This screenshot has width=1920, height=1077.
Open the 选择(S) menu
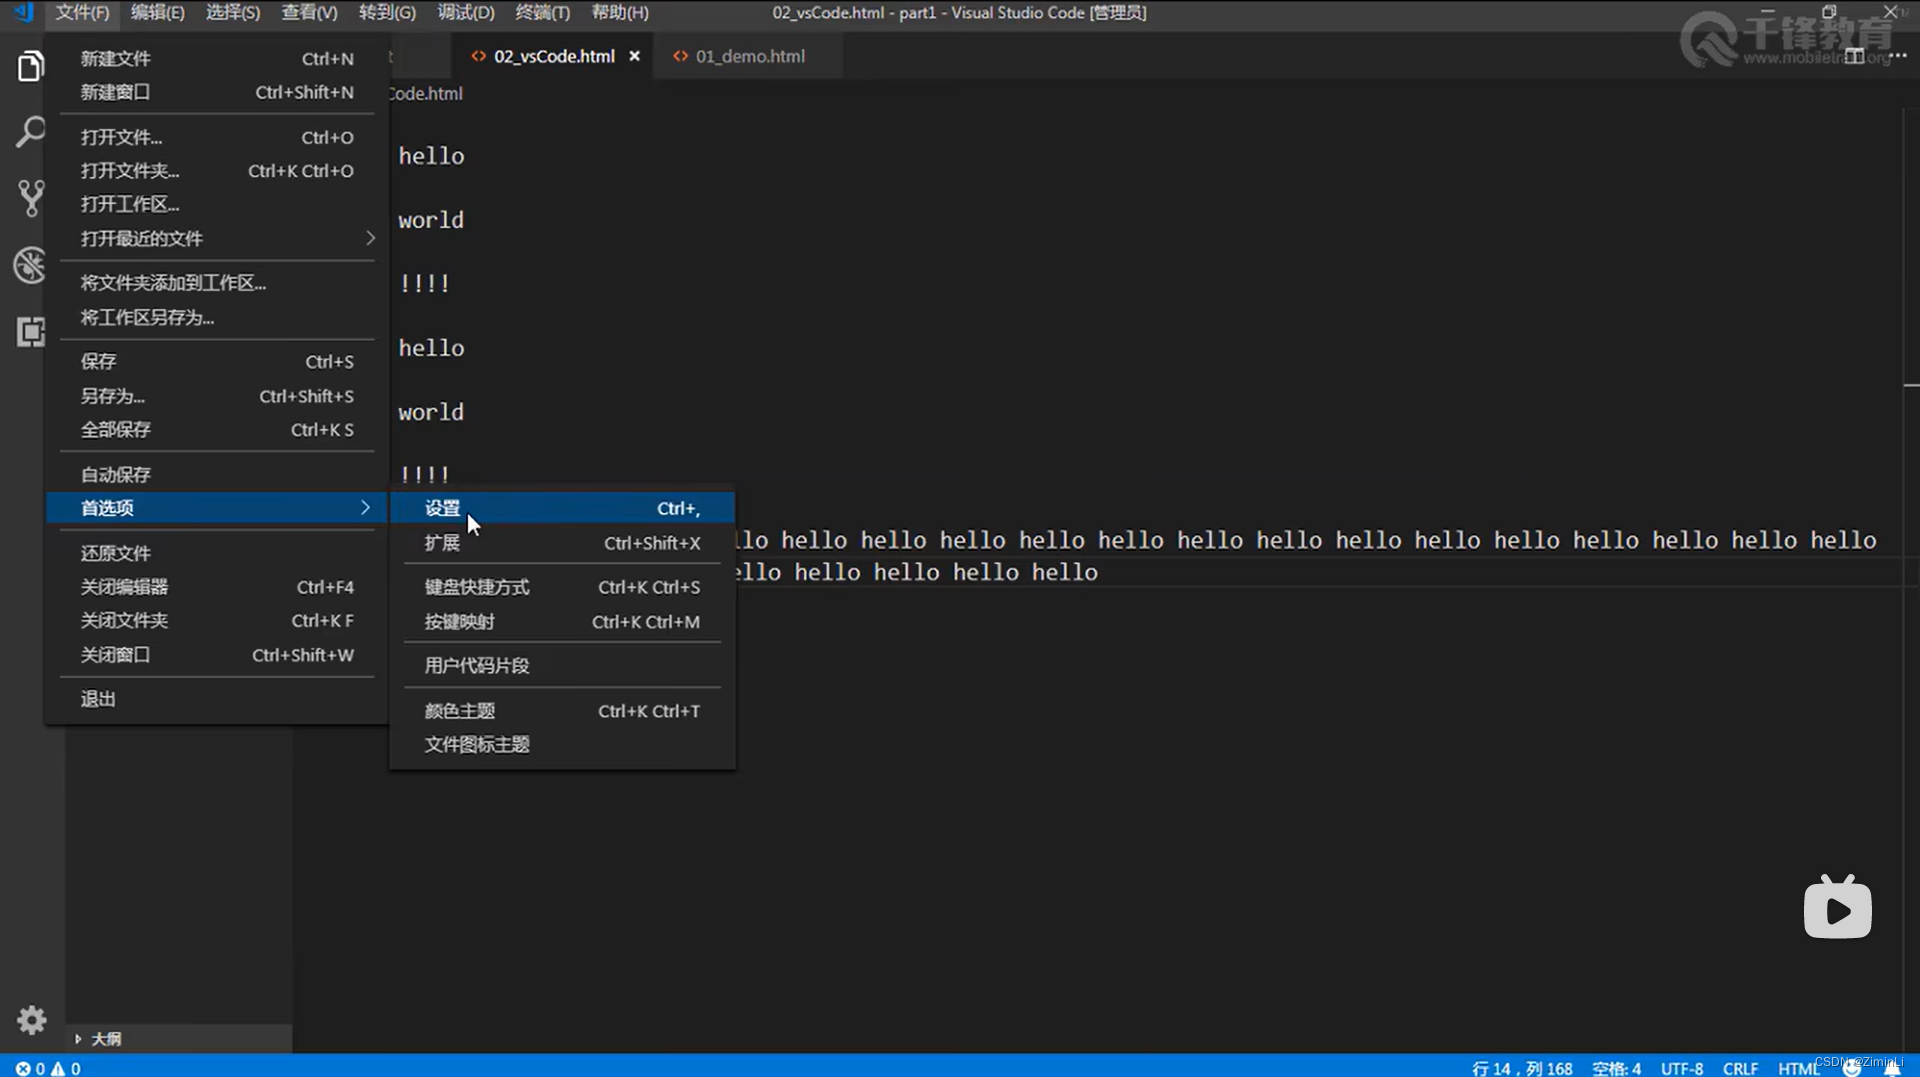[x=232, y=13]
